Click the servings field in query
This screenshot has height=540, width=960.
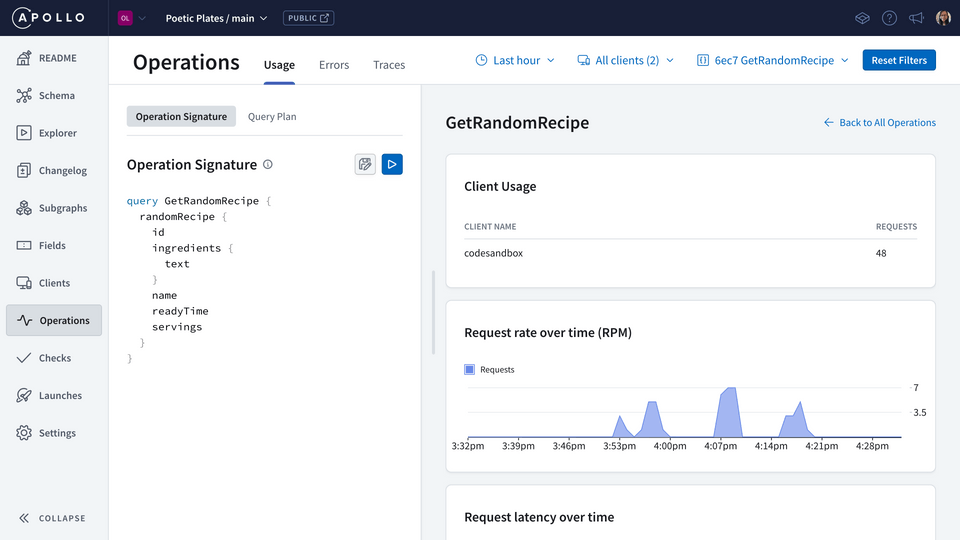(177, 327)
